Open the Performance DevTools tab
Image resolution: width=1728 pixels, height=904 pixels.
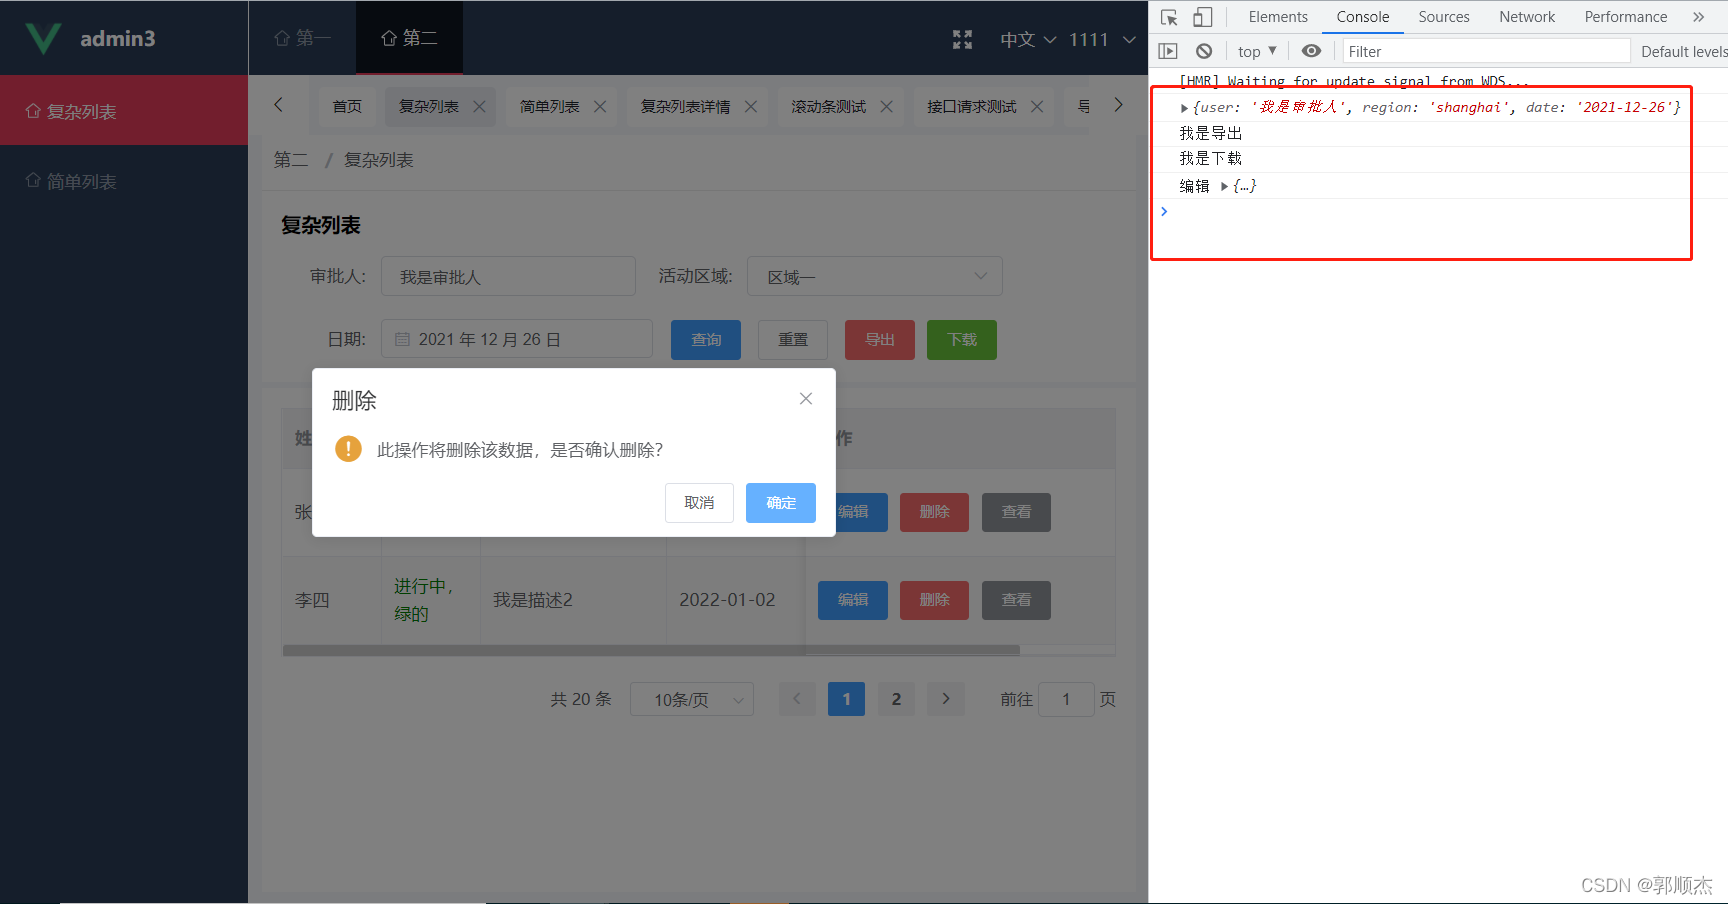pos(1625,17)
